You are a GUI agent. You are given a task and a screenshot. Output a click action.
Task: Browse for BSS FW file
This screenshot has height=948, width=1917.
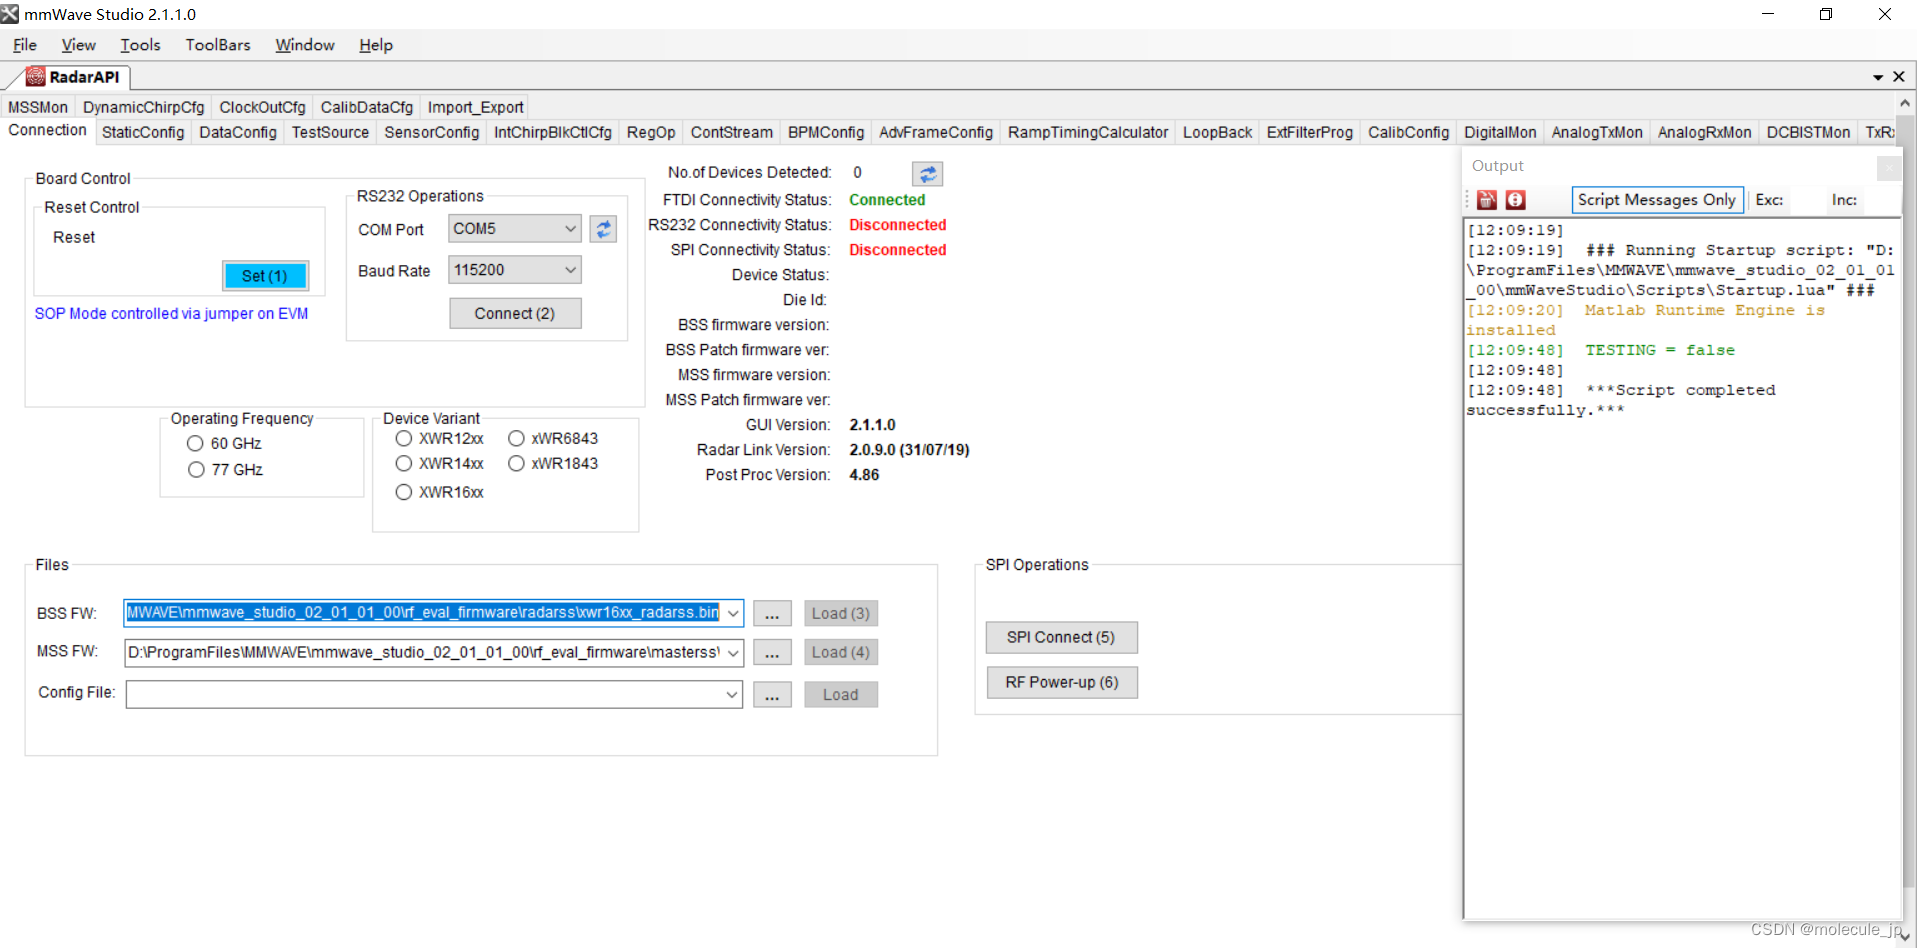[x=772, y=614]
